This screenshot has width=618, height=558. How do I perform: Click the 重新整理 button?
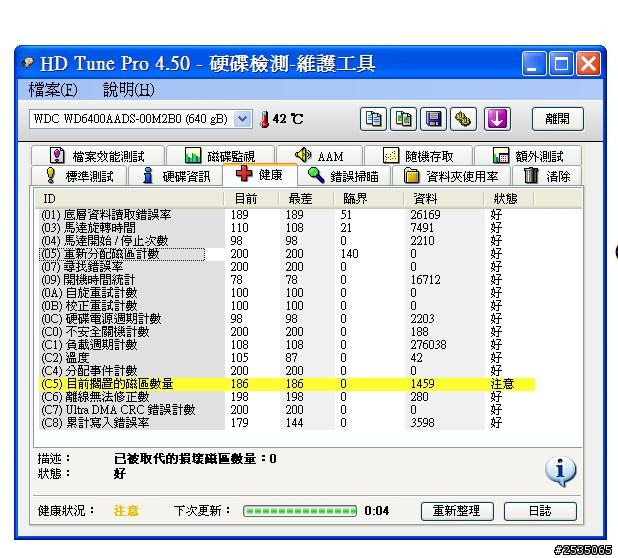coord(457,511)
